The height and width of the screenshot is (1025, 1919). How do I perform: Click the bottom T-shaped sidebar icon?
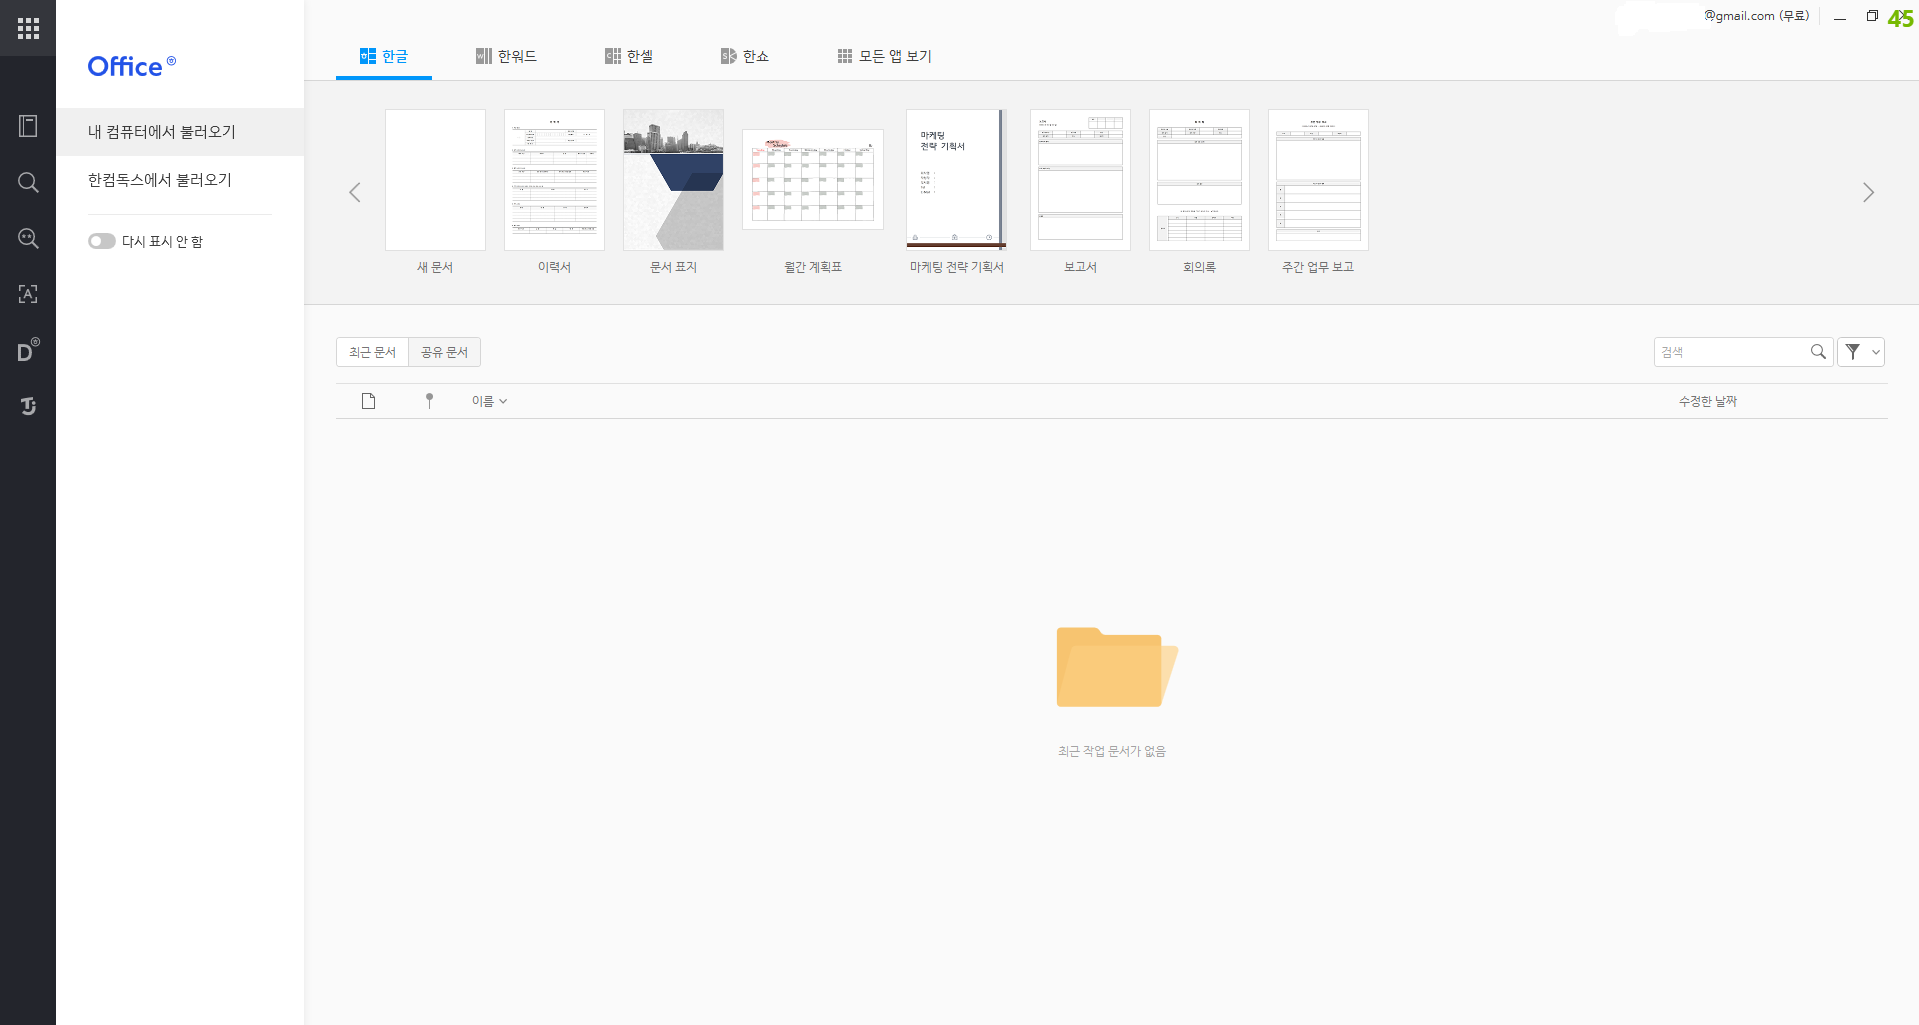(28, 406)
